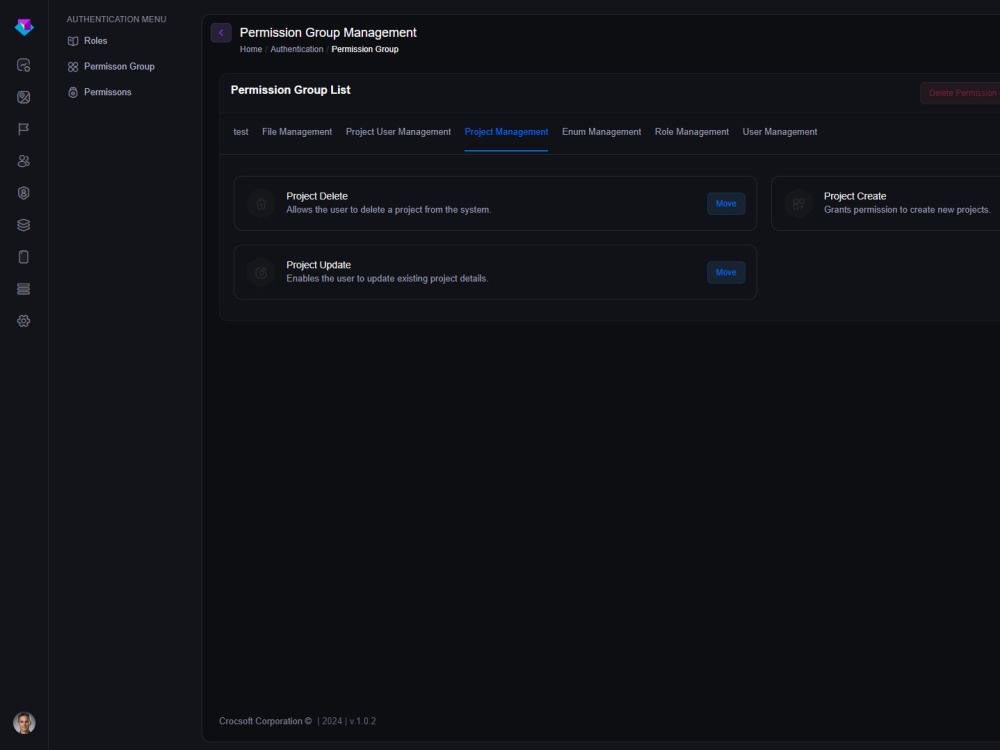The width and height of the screenshot is (1000, 750).
Task: Click the user avatar photo
Action: coord(24,723)
